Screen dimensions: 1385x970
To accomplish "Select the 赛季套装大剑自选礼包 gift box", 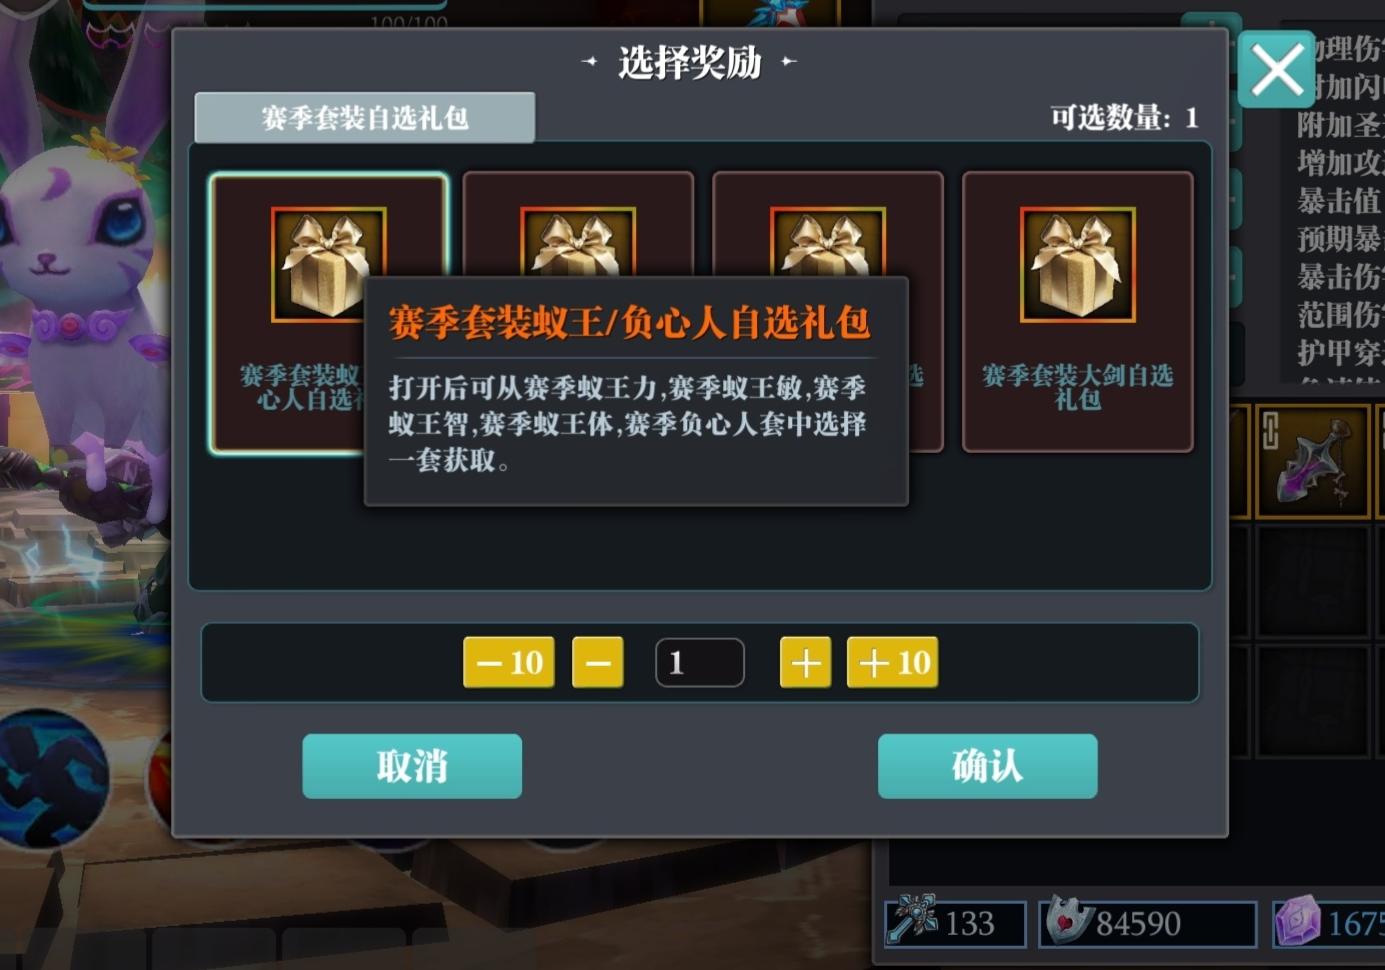I will [1077, 312].
